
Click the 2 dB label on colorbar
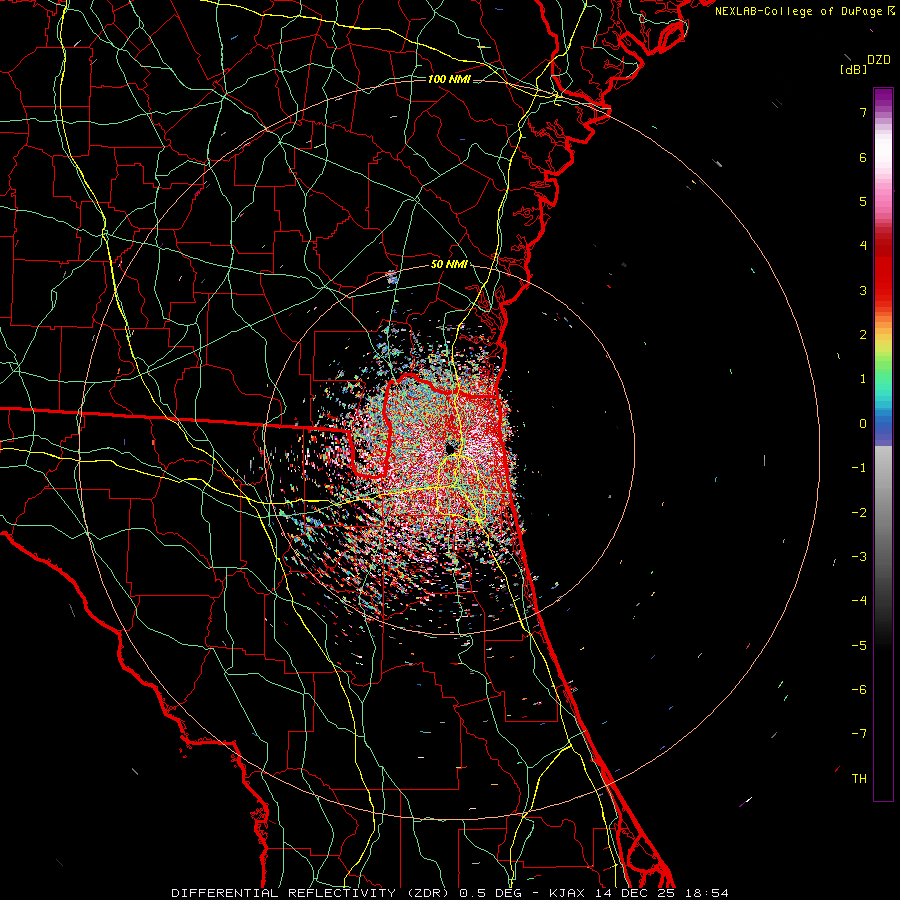863,335
